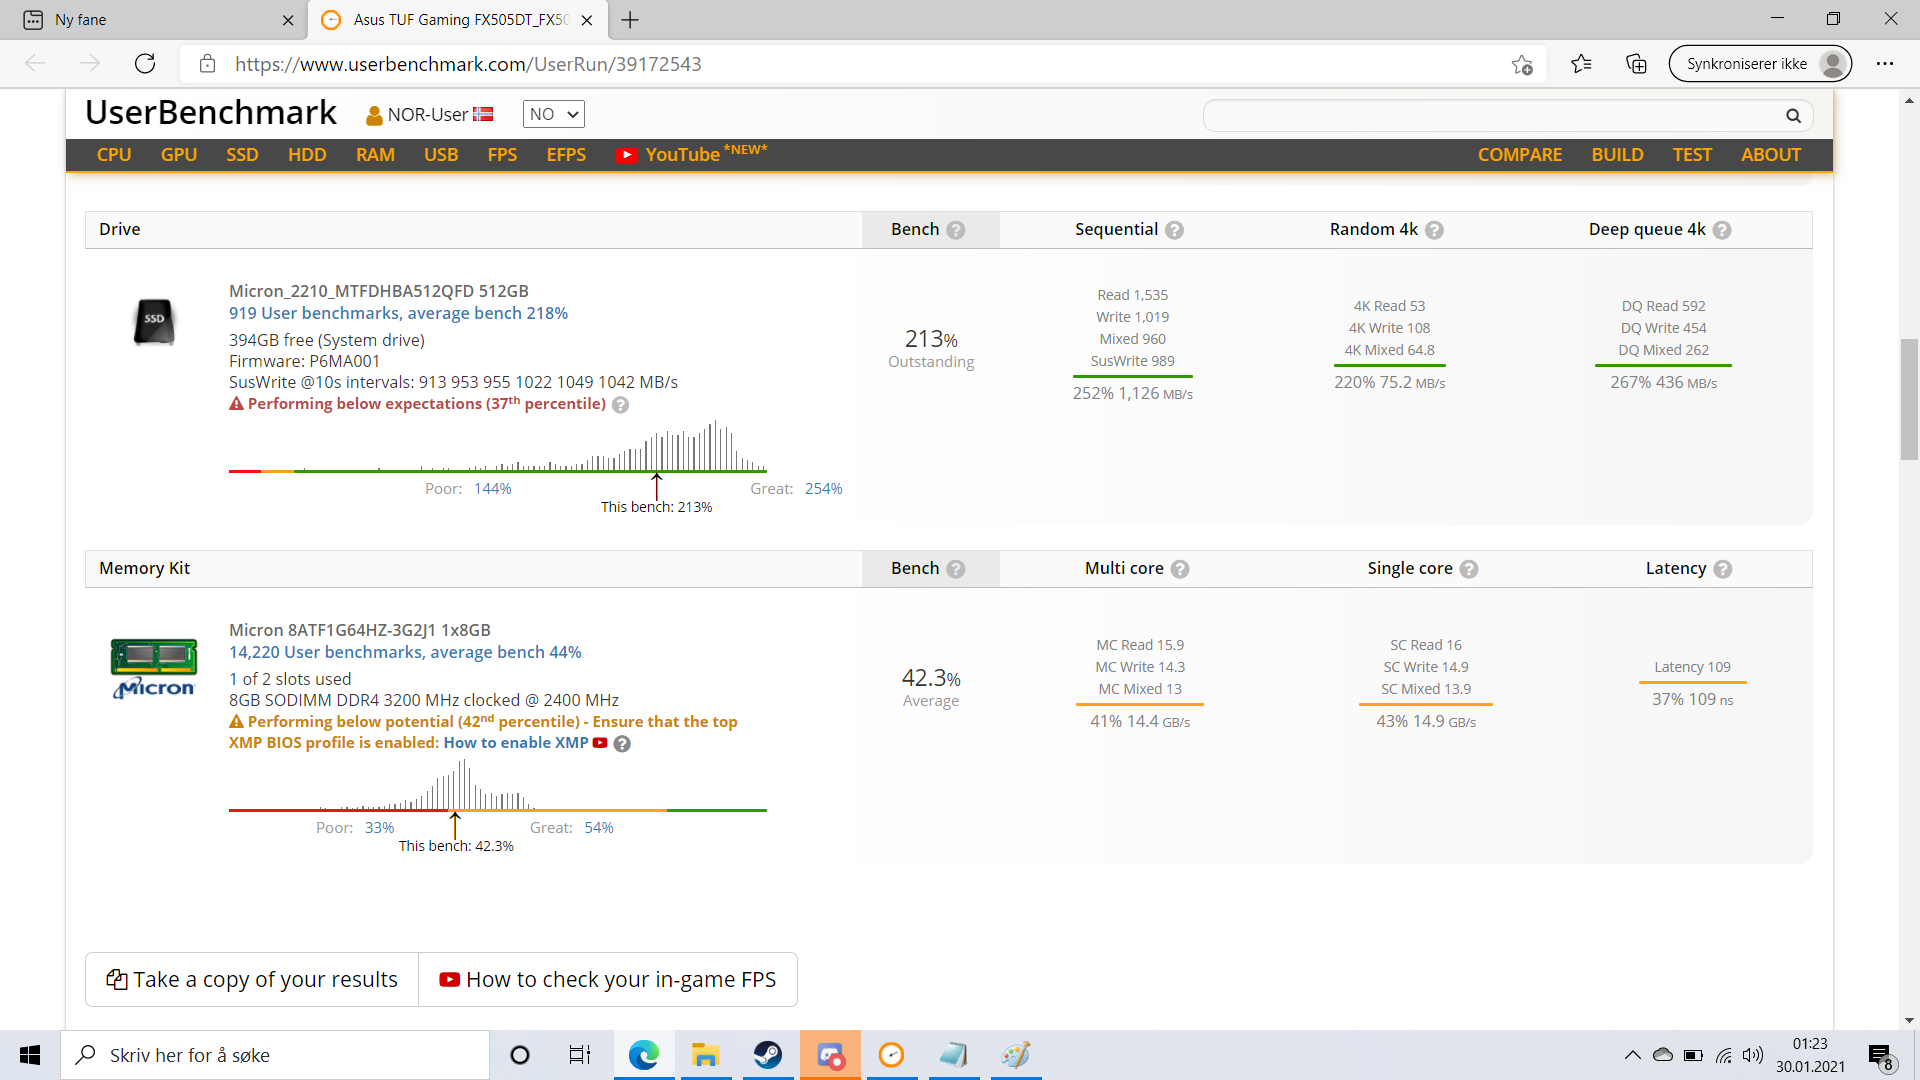The width and height of the screenshot is (1920, 1080).
Task: Close the Ny fane tab
Action: (288, 20)
